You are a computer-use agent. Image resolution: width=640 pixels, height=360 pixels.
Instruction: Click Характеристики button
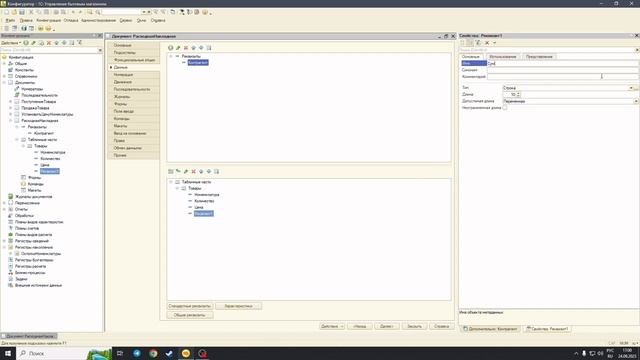coord(238,306)
